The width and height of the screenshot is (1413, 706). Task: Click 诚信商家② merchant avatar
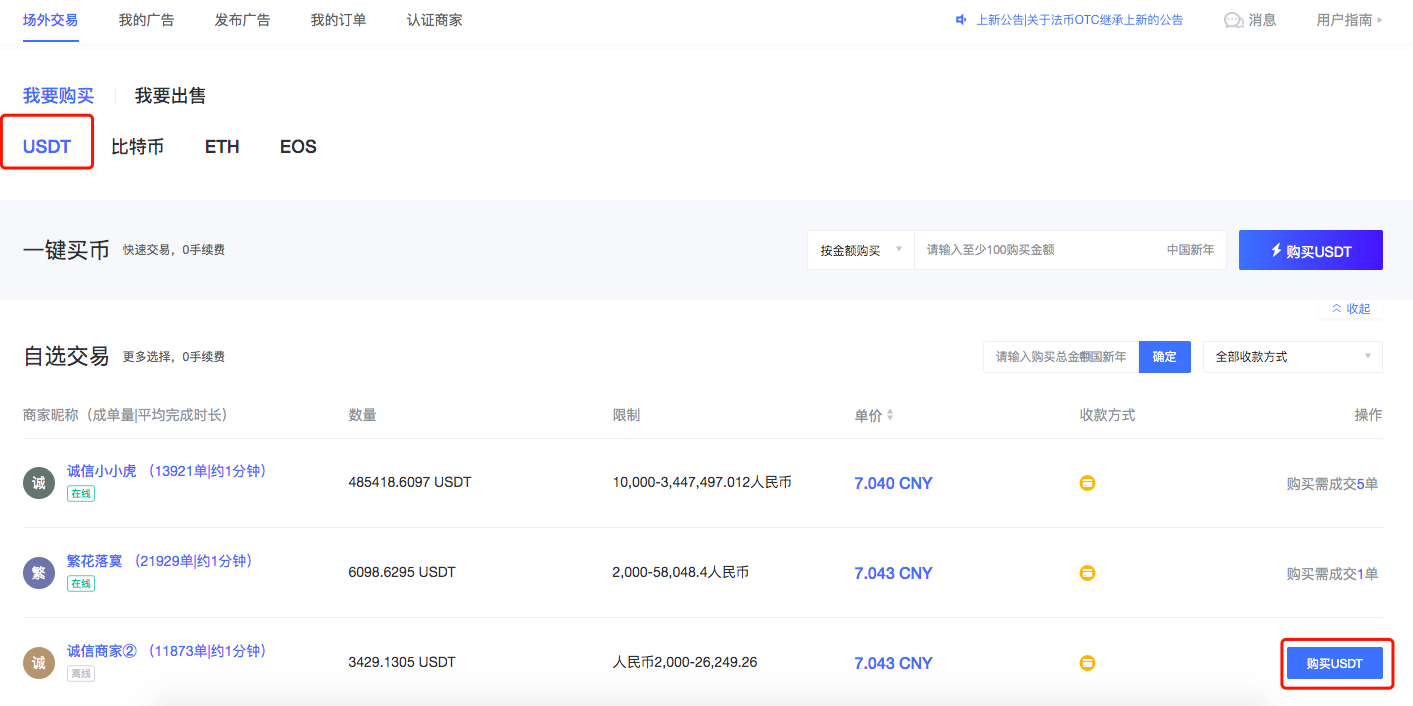click(38, 663)
